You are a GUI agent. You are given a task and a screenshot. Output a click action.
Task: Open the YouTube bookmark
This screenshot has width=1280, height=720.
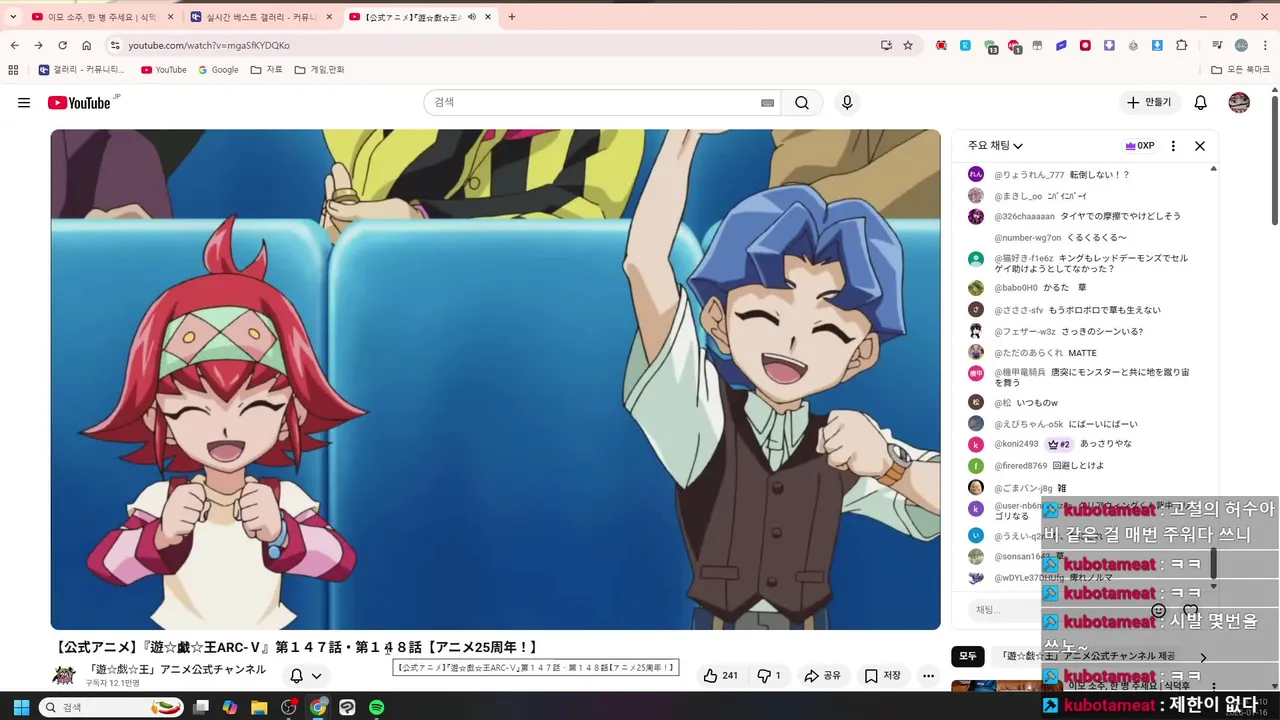[x=164, y=70]
